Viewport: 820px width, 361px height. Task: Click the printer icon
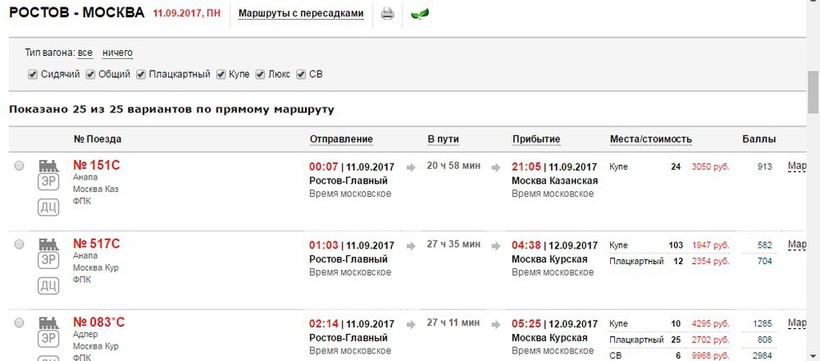pos(387,14)
